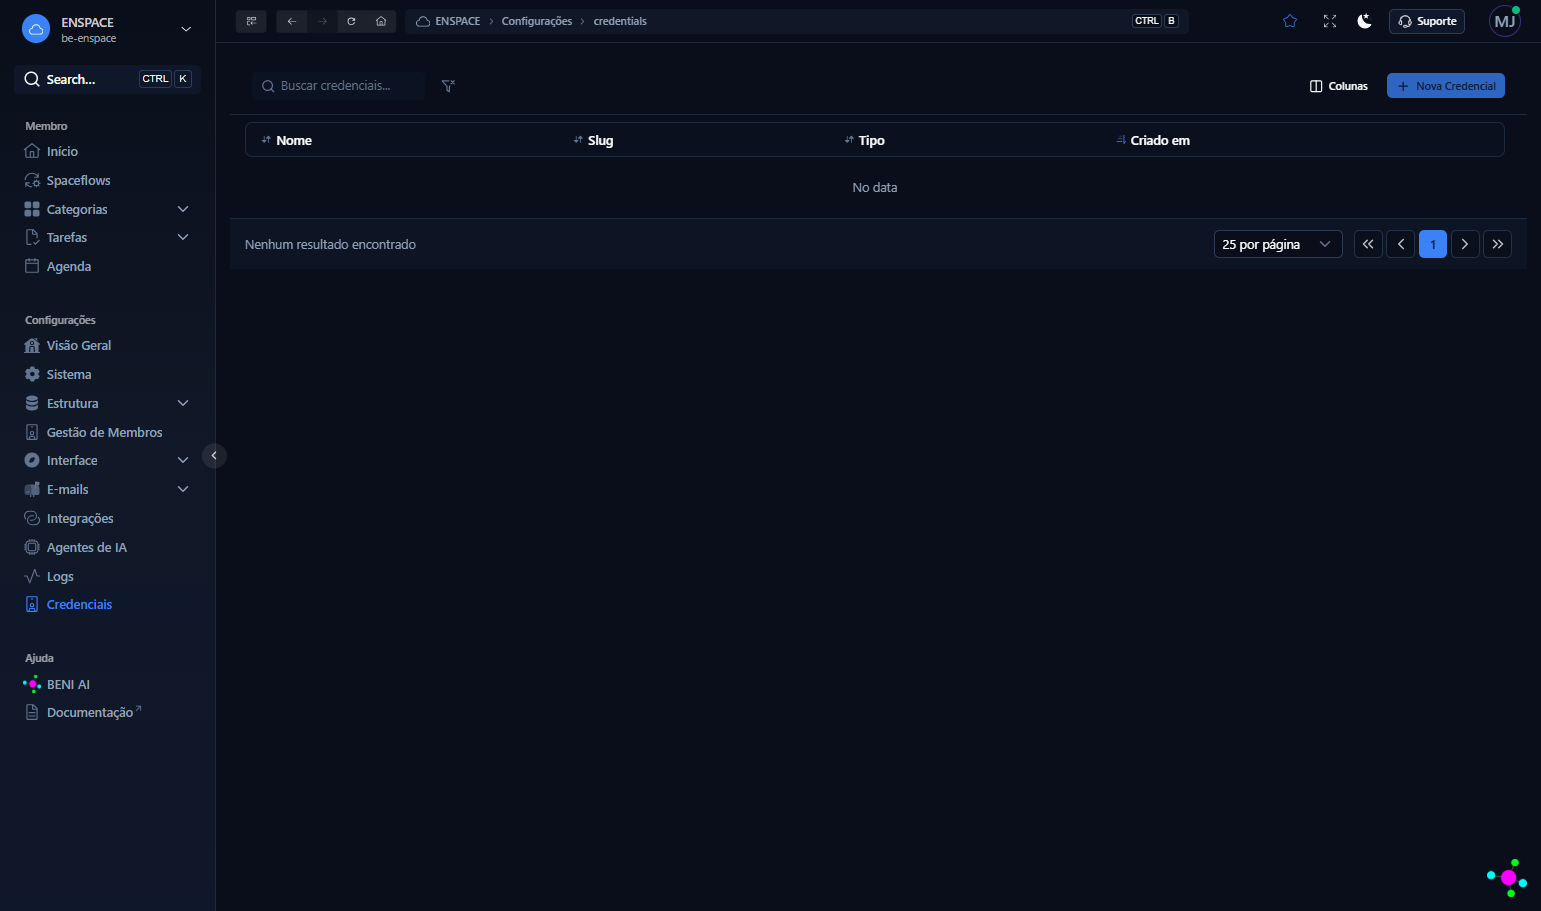Focus the Buscar credenciais search field

pyautogui.click(x=339, y=86)
